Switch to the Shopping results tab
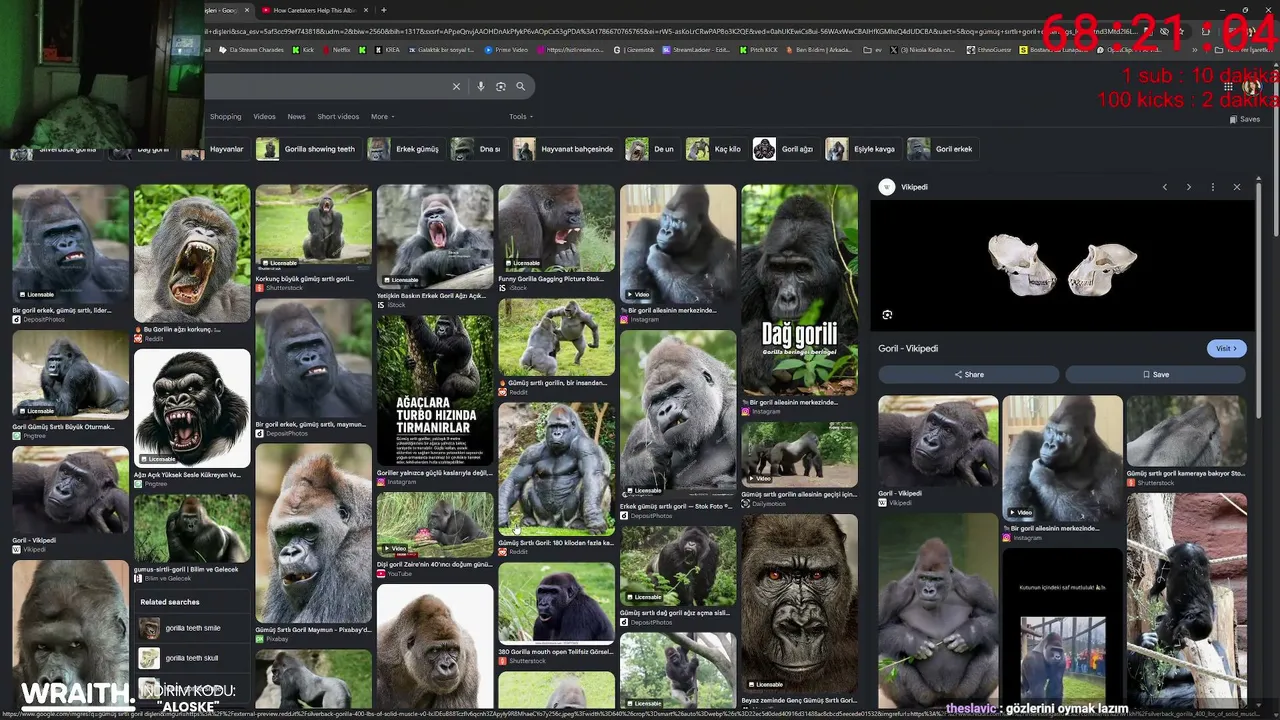Image resolution: width=1280 pixels, height=720 pixels. tap(225, 117)
